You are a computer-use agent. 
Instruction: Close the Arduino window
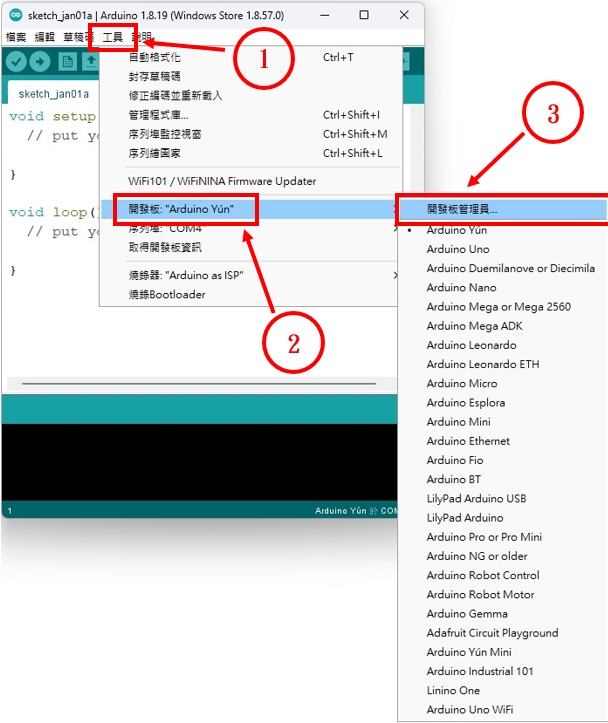(x=404, y=15)
